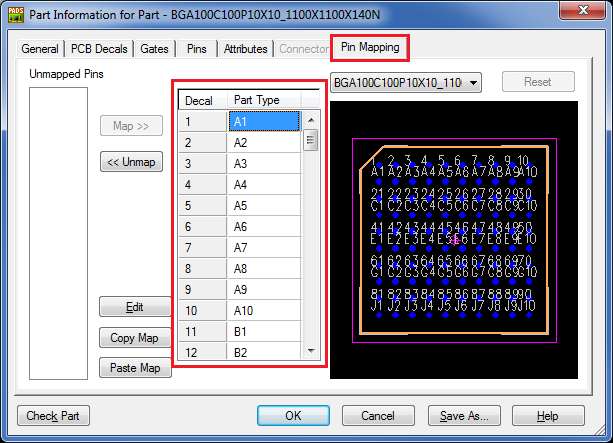
Task: Click decal row number 5
Action: 203,206
